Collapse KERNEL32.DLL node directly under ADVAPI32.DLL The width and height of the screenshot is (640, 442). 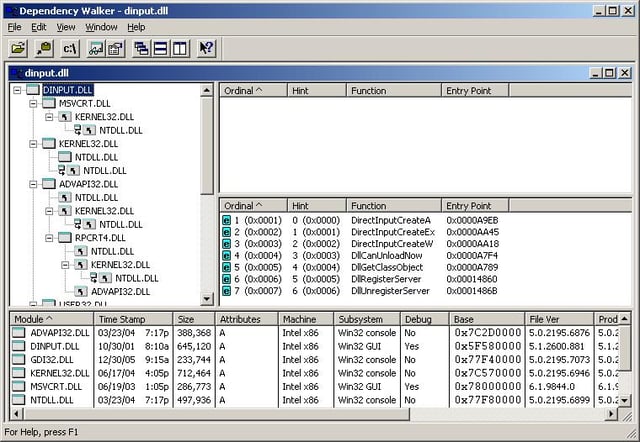click(x=49, y=211)
